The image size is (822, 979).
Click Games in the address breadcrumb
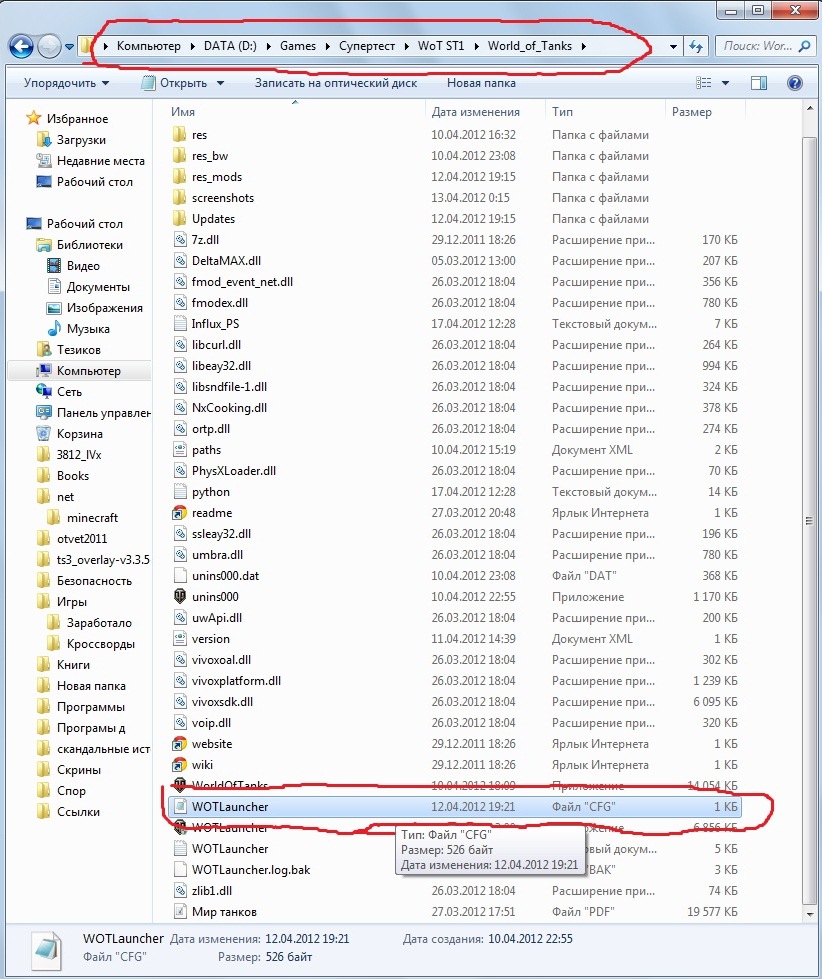(x=298, y=46)
